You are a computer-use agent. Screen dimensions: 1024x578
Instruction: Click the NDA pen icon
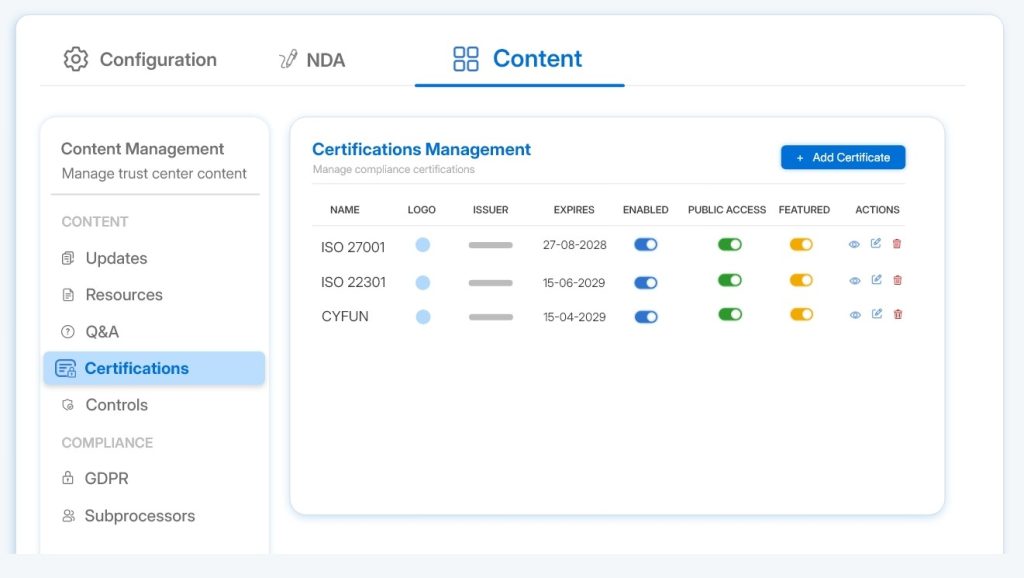point(288,59)
